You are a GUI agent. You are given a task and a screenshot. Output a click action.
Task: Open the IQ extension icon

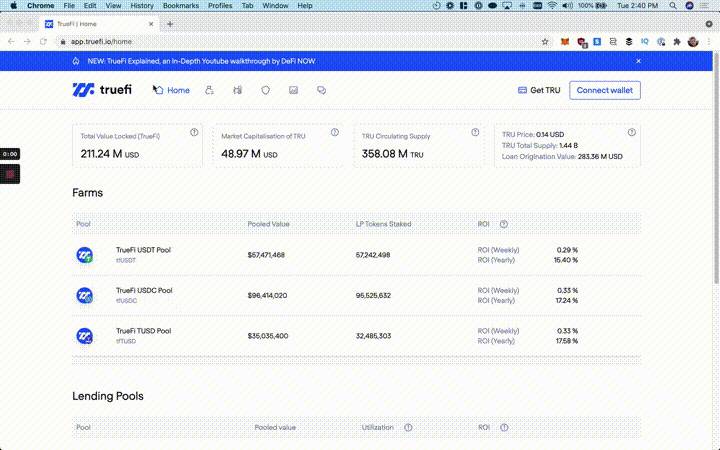pos(645,42)
